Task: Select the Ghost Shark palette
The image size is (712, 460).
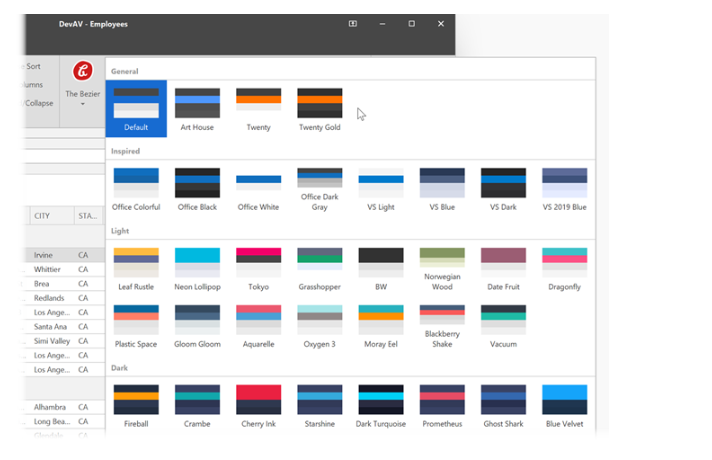Action: [x=503, y=406]
